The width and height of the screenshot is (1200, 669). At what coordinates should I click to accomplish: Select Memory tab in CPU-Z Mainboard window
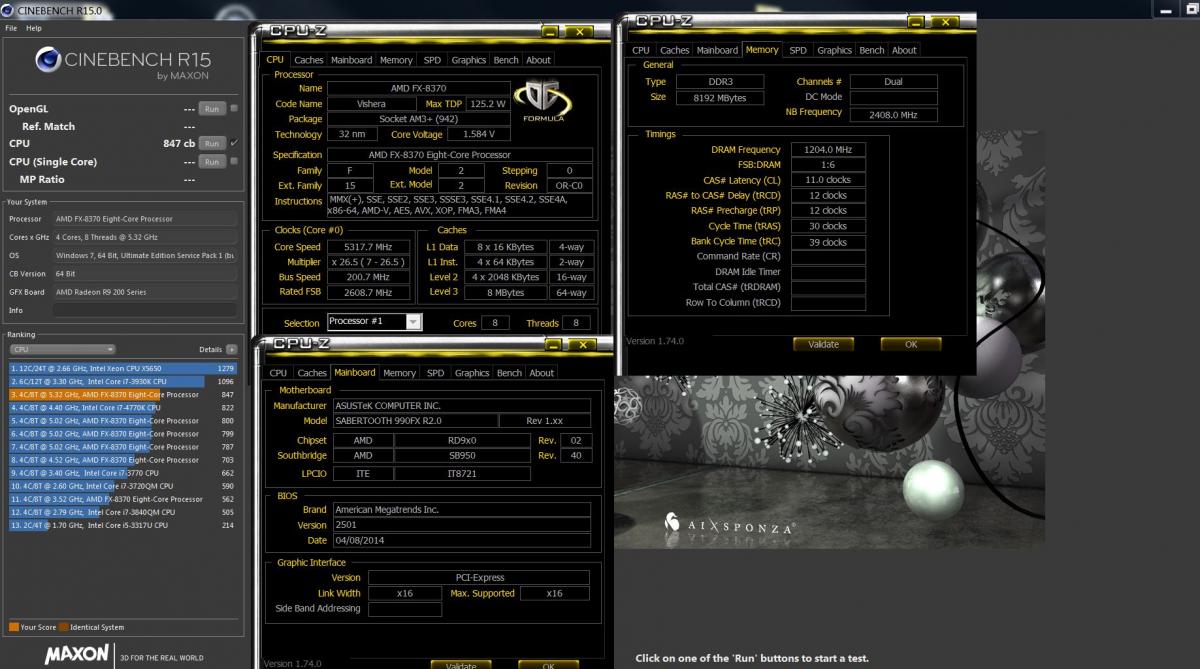click(399, 373)
